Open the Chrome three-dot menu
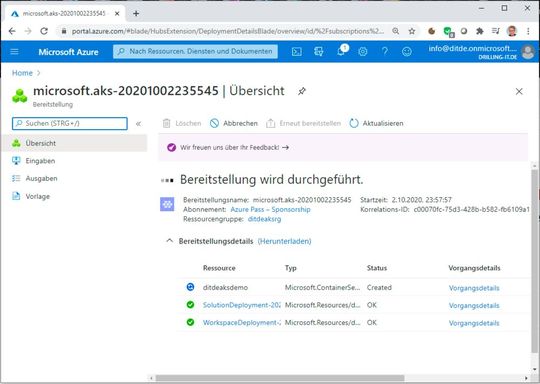 (x=528, y=31)
